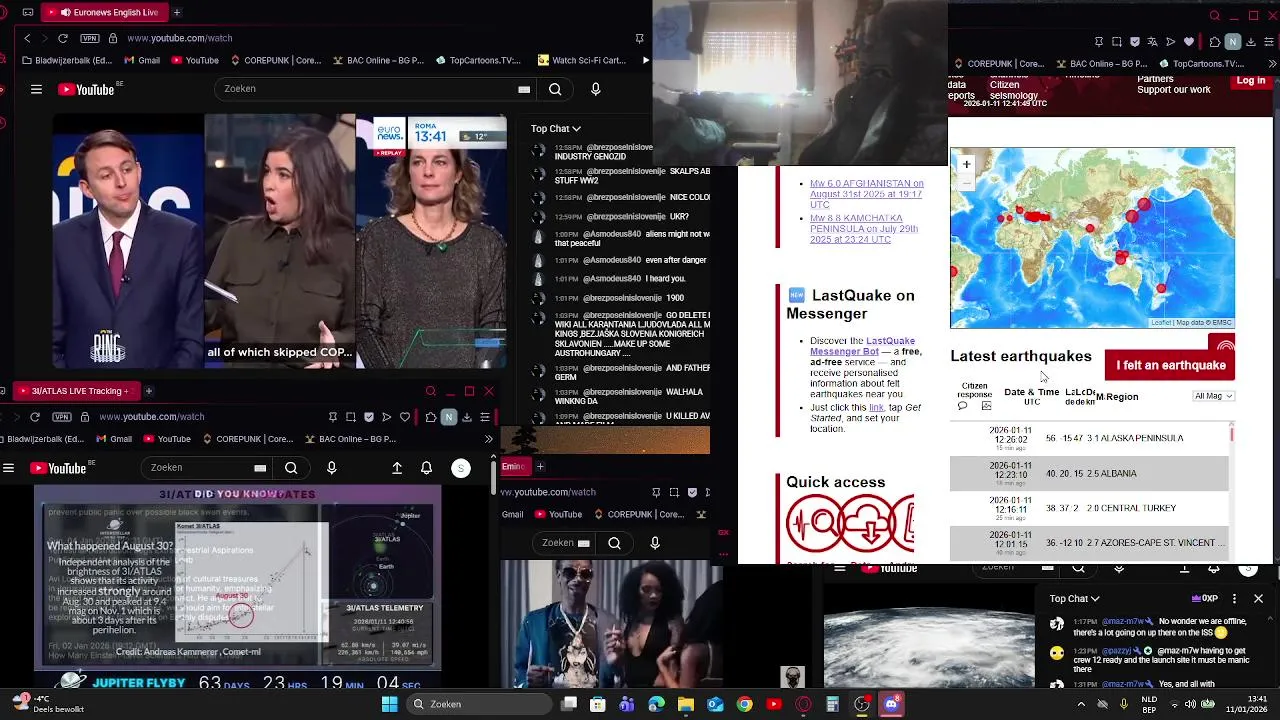
Task: Zoom in on the earthquake map
Action: (966, 164)
